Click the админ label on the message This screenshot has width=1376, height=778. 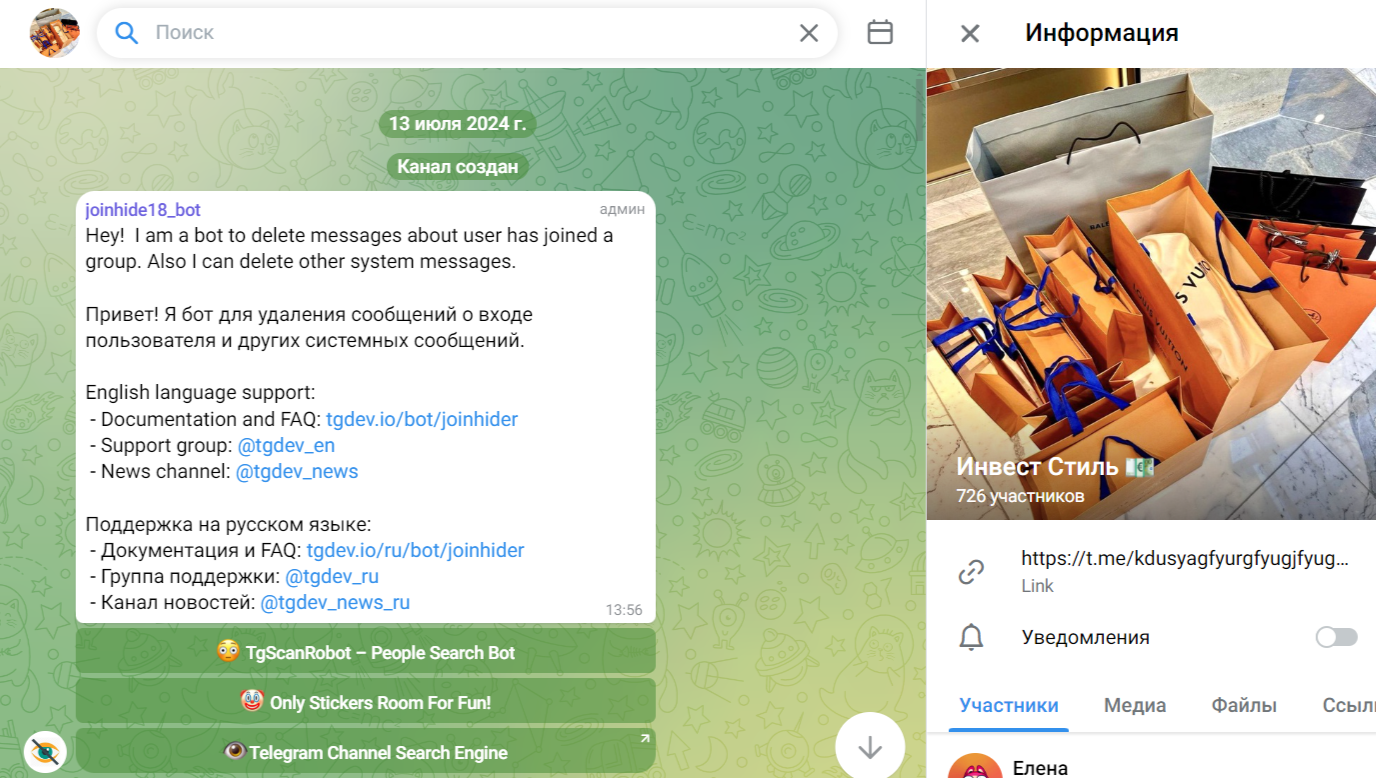point(622,210)
